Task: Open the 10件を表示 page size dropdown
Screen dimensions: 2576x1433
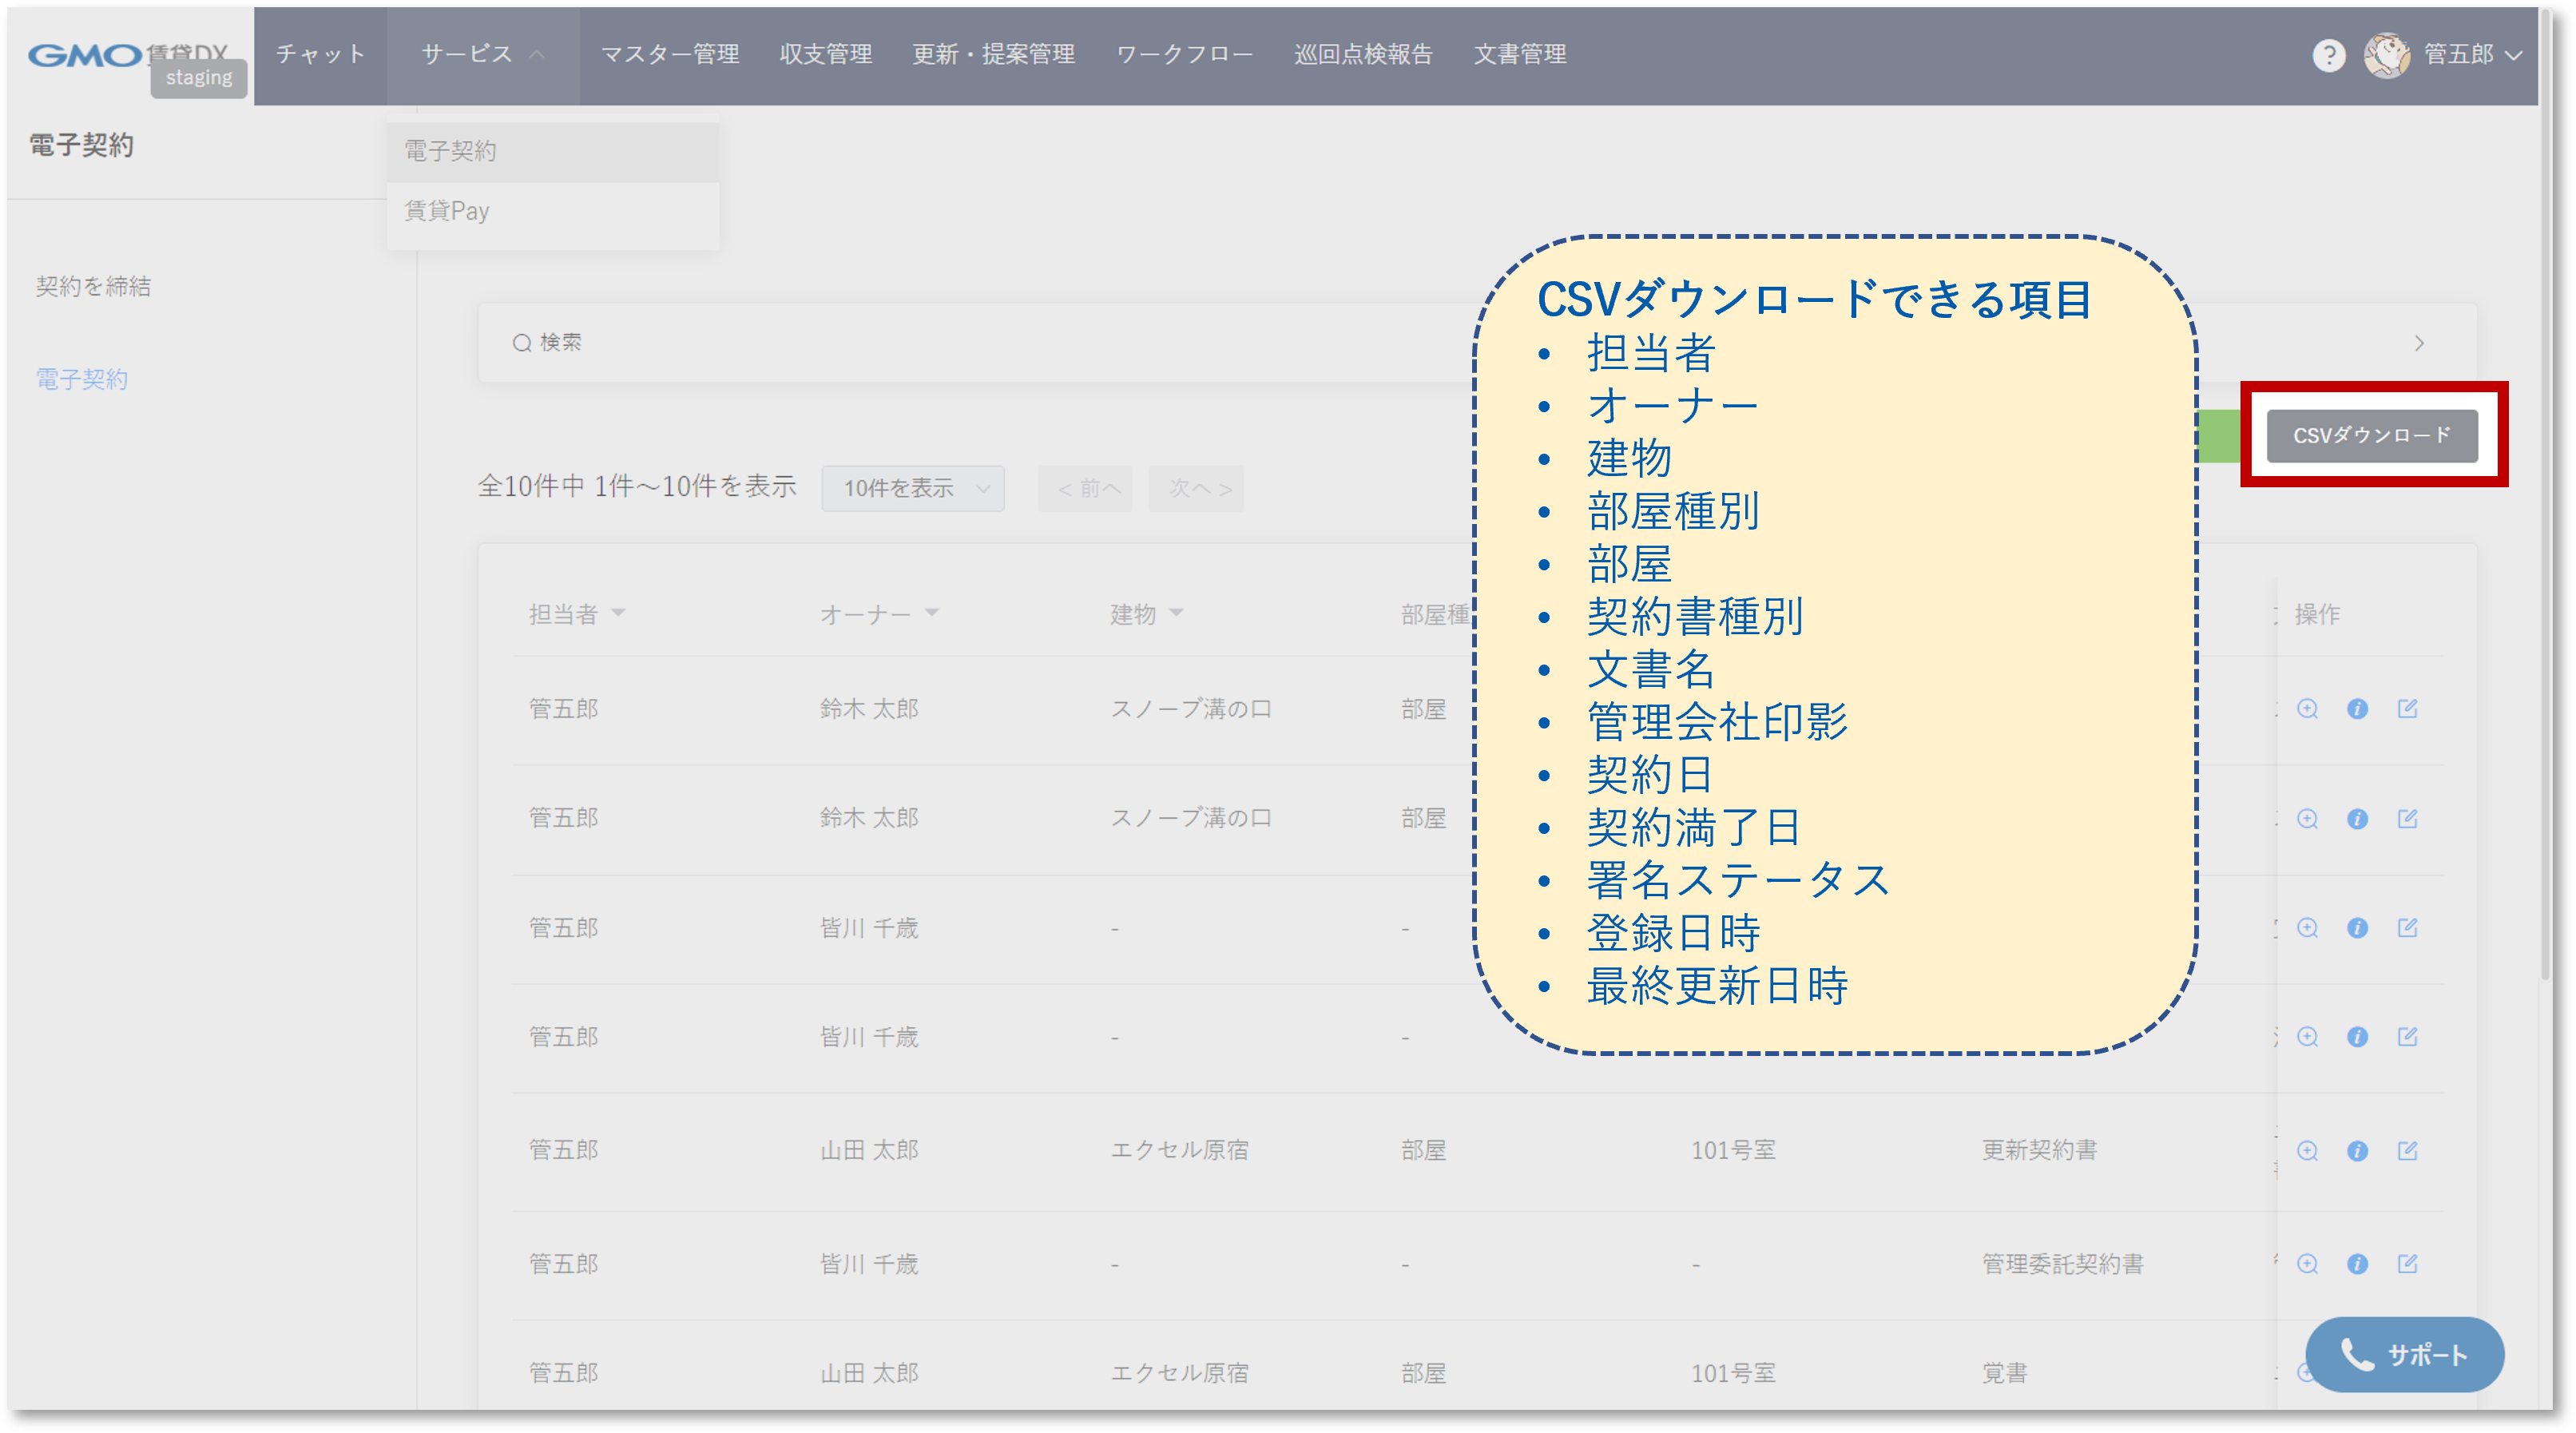Action: click(912, 488)
